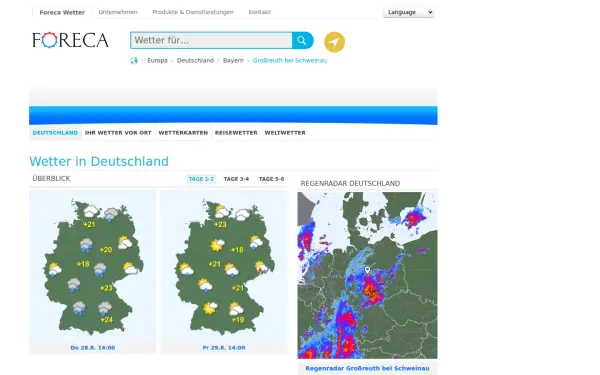The image size is (600, 375).
Task: Open the Language dropdown
Action: click(x=408, y=12)
